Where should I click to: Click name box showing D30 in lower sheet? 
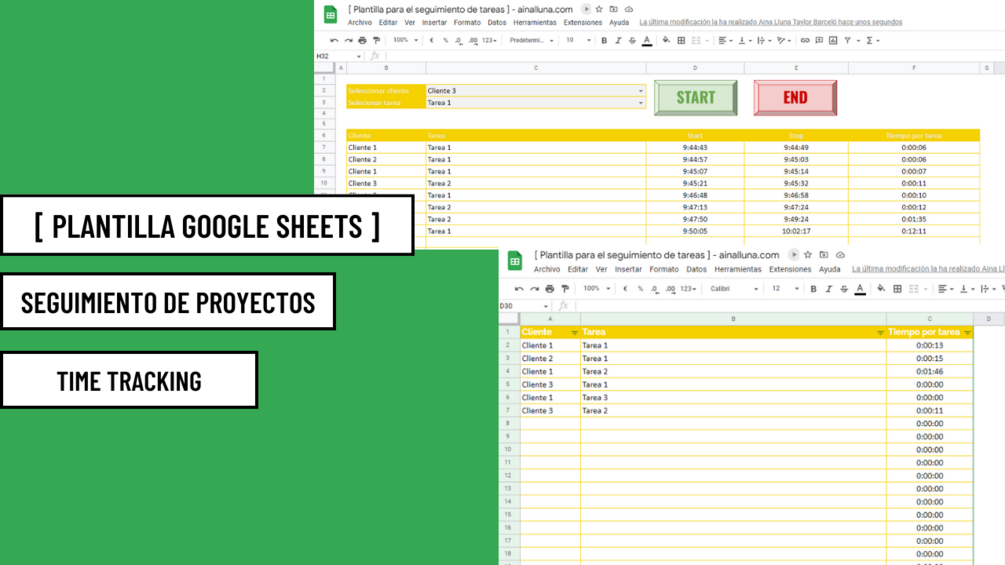click(x=524, y=306)
